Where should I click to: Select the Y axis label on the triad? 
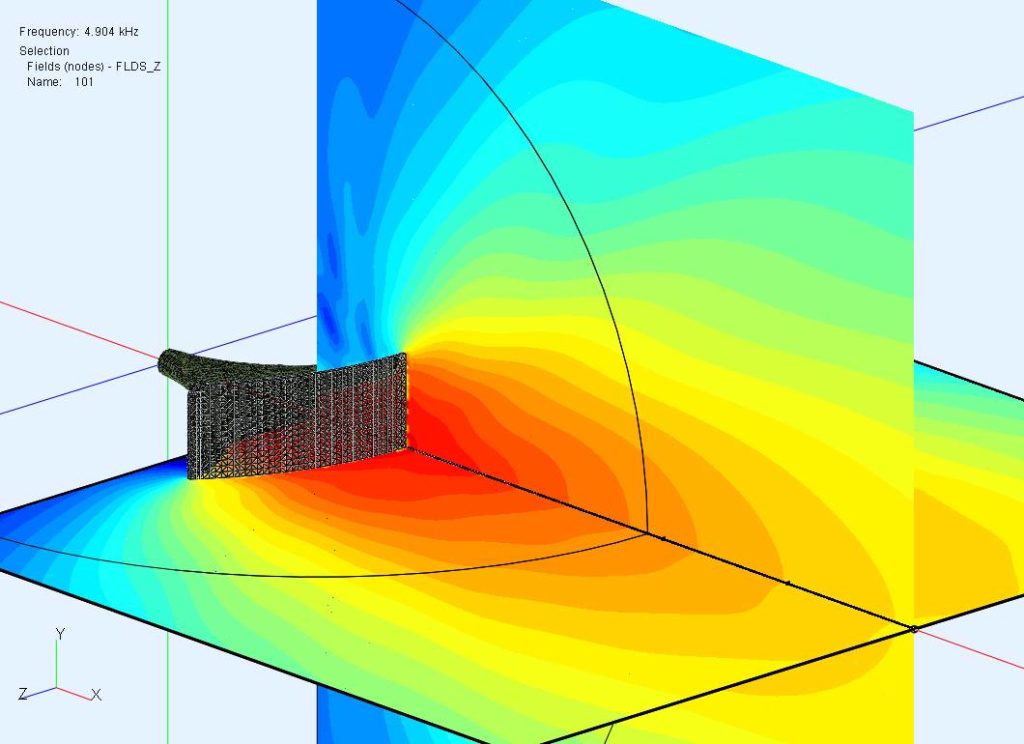point(60,632)
